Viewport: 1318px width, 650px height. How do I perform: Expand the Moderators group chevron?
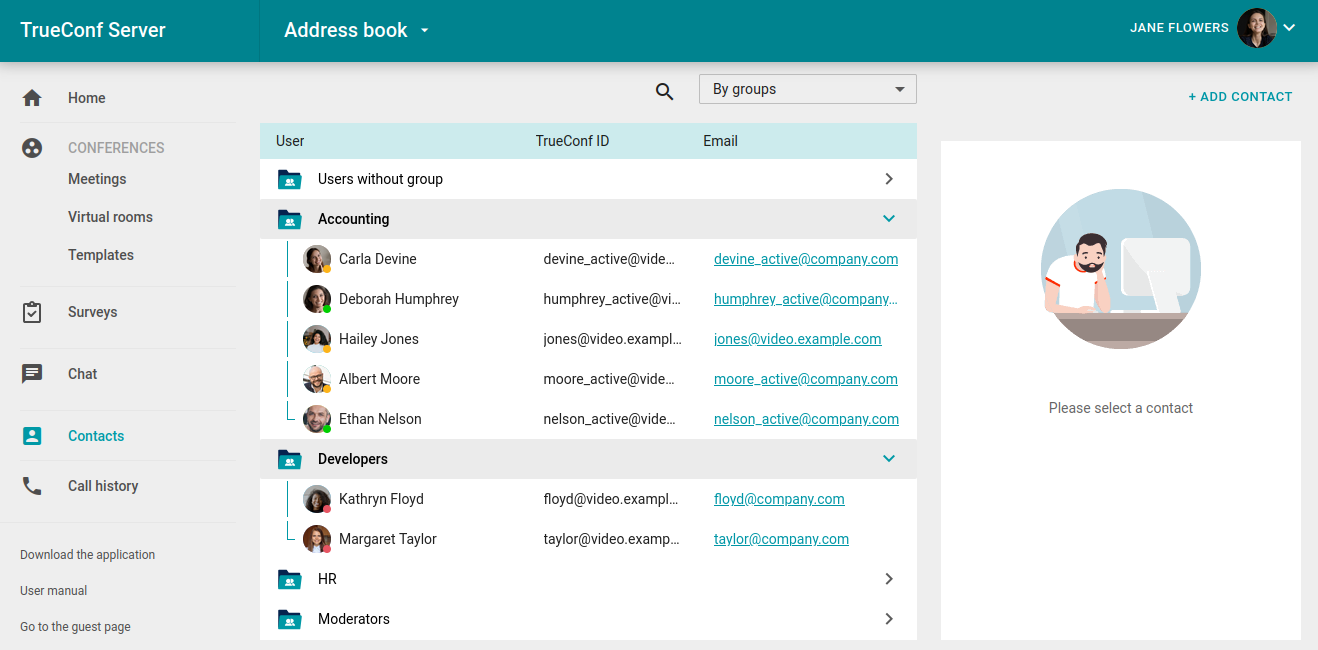[888, 619]
